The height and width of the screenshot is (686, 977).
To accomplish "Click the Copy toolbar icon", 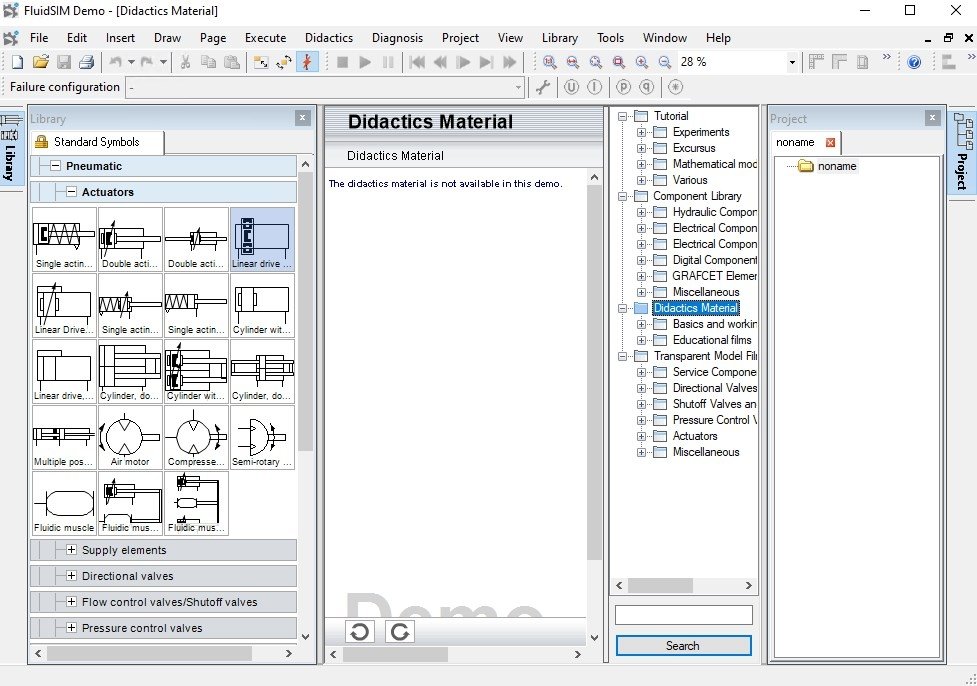I will (208, 62).
